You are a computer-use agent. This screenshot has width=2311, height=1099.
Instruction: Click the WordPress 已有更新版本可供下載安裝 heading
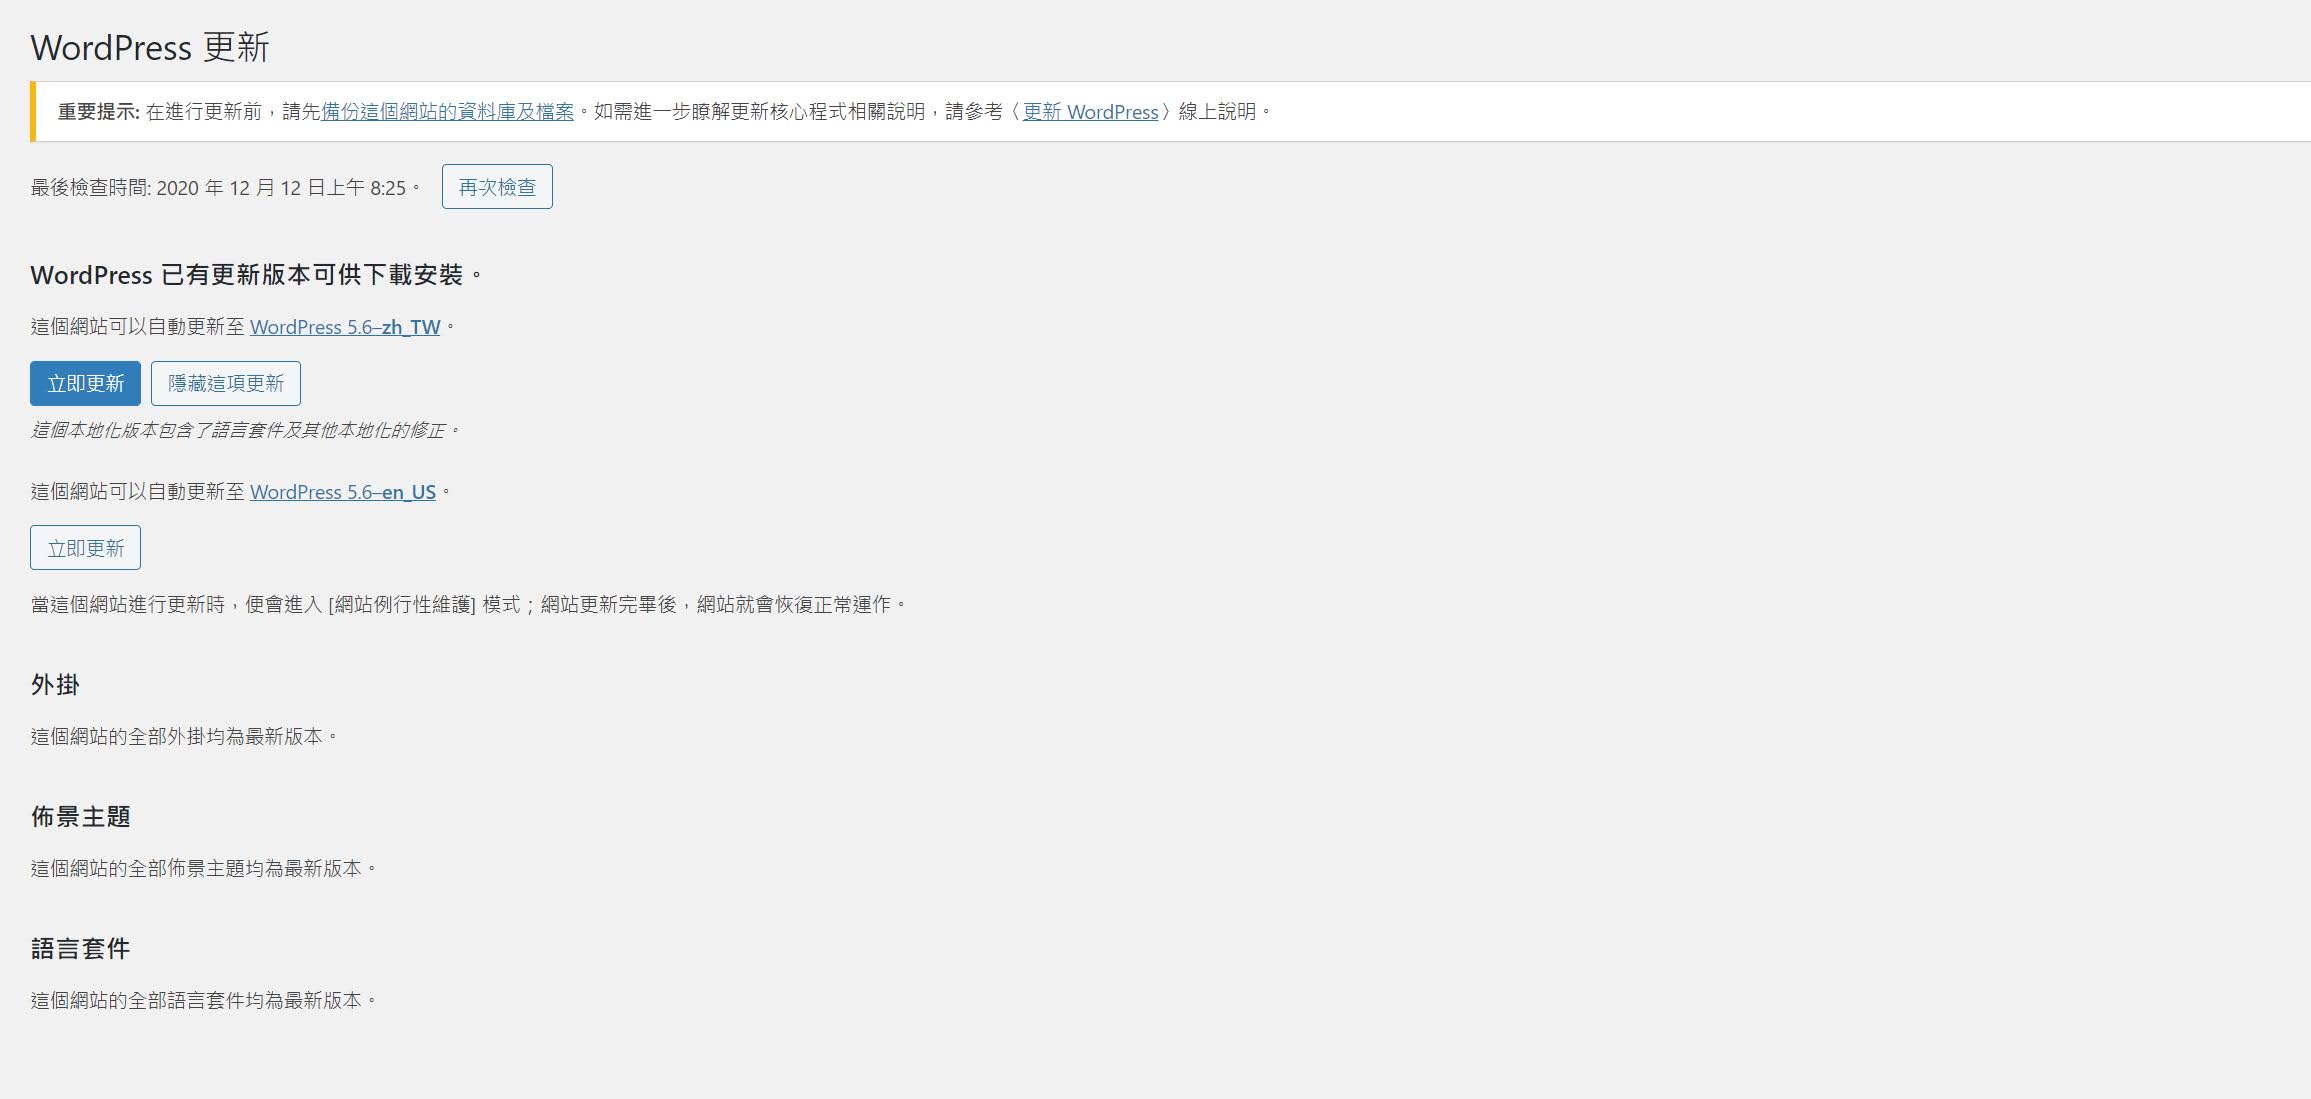pos(256,275)
